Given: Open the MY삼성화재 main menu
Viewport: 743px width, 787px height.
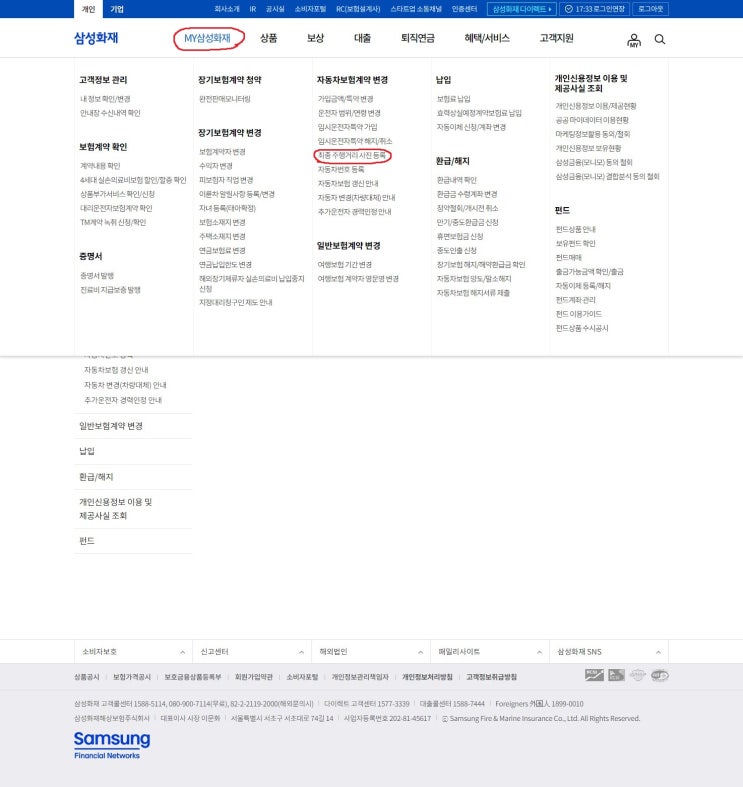Looking at the screenshot, I should coord(207,38).
